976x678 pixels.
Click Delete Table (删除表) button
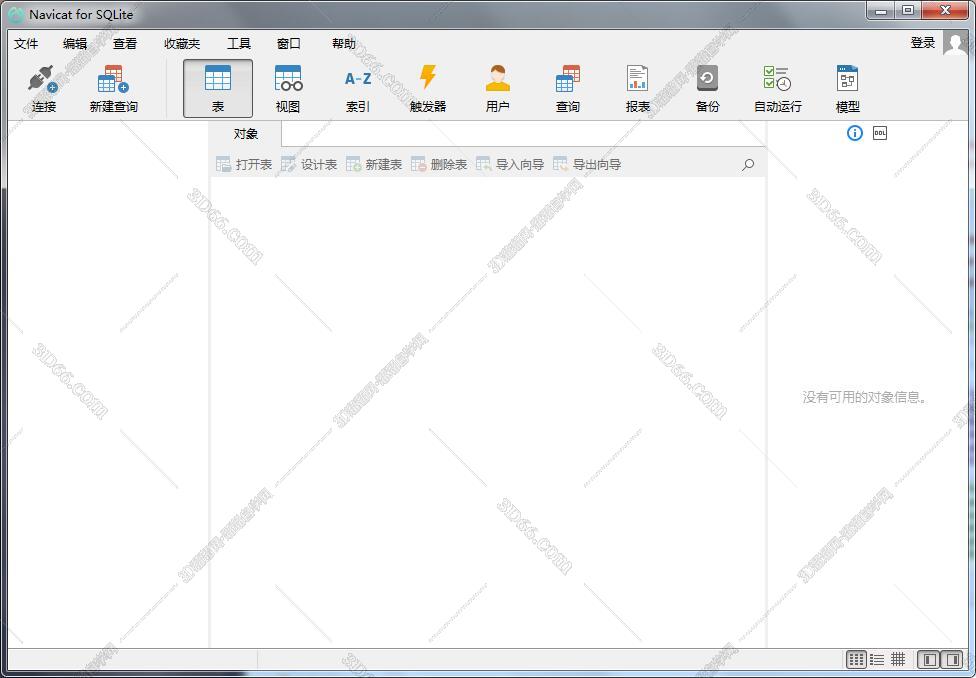tap(439, 164)
